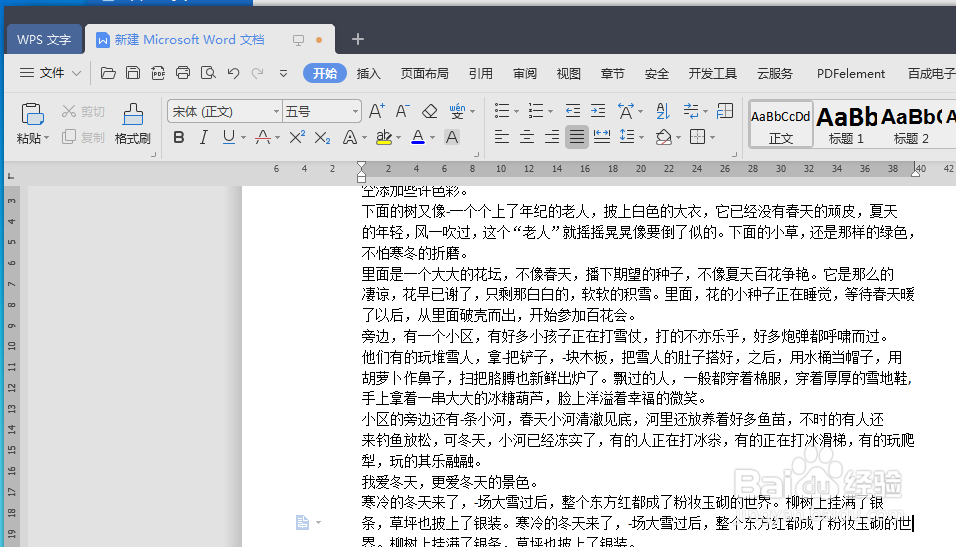Export to PDF using the toolbar icon
The image size is (956, 547).
point(158,73)
